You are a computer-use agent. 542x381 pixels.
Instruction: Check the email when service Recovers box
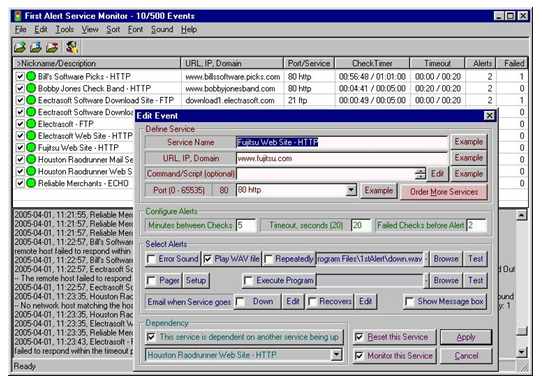312,302
